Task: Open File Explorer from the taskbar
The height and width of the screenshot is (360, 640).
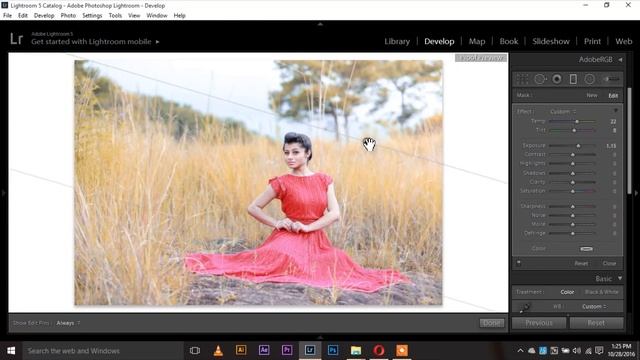Action: point(356,350)
